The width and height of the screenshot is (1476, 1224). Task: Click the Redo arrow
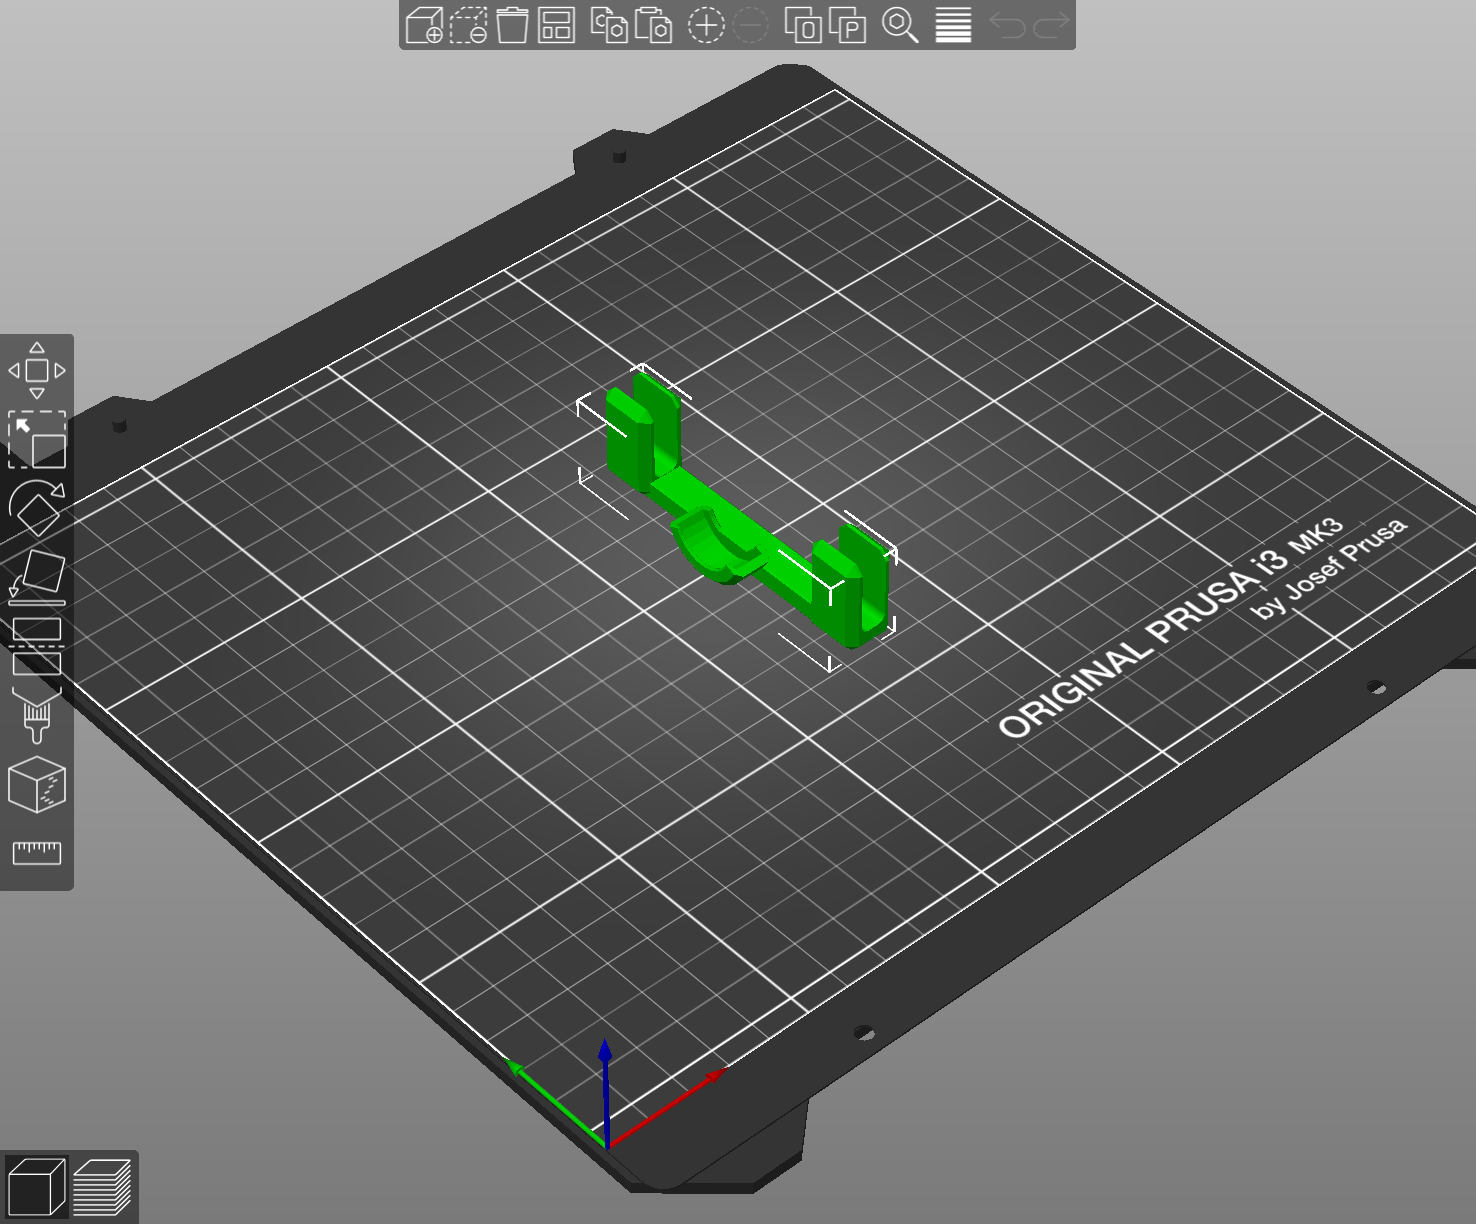pyautogui.click(x=1051, y=25)
